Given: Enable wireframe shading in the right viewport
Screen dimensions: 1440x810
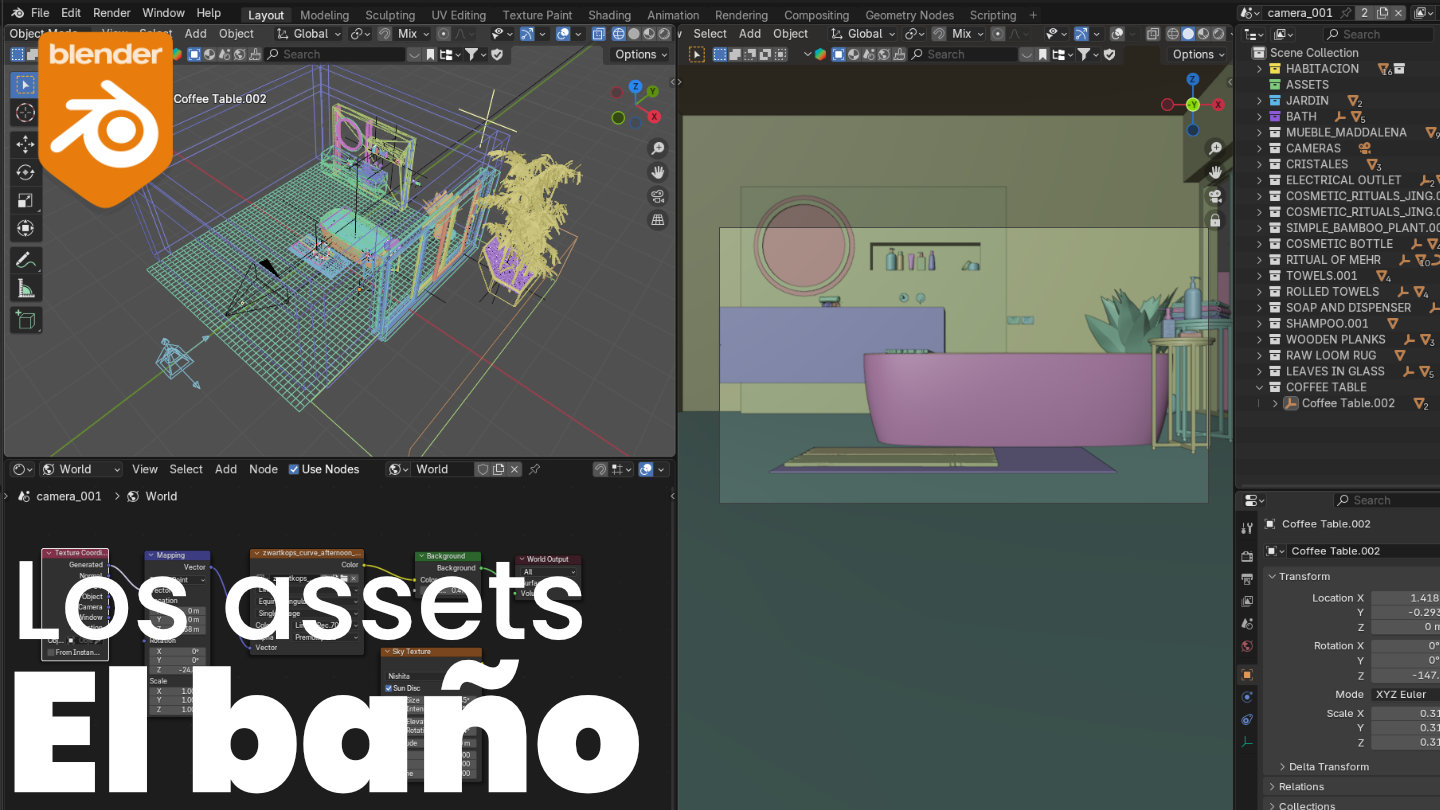Looking at the screenshot, I should (1171, 33).
